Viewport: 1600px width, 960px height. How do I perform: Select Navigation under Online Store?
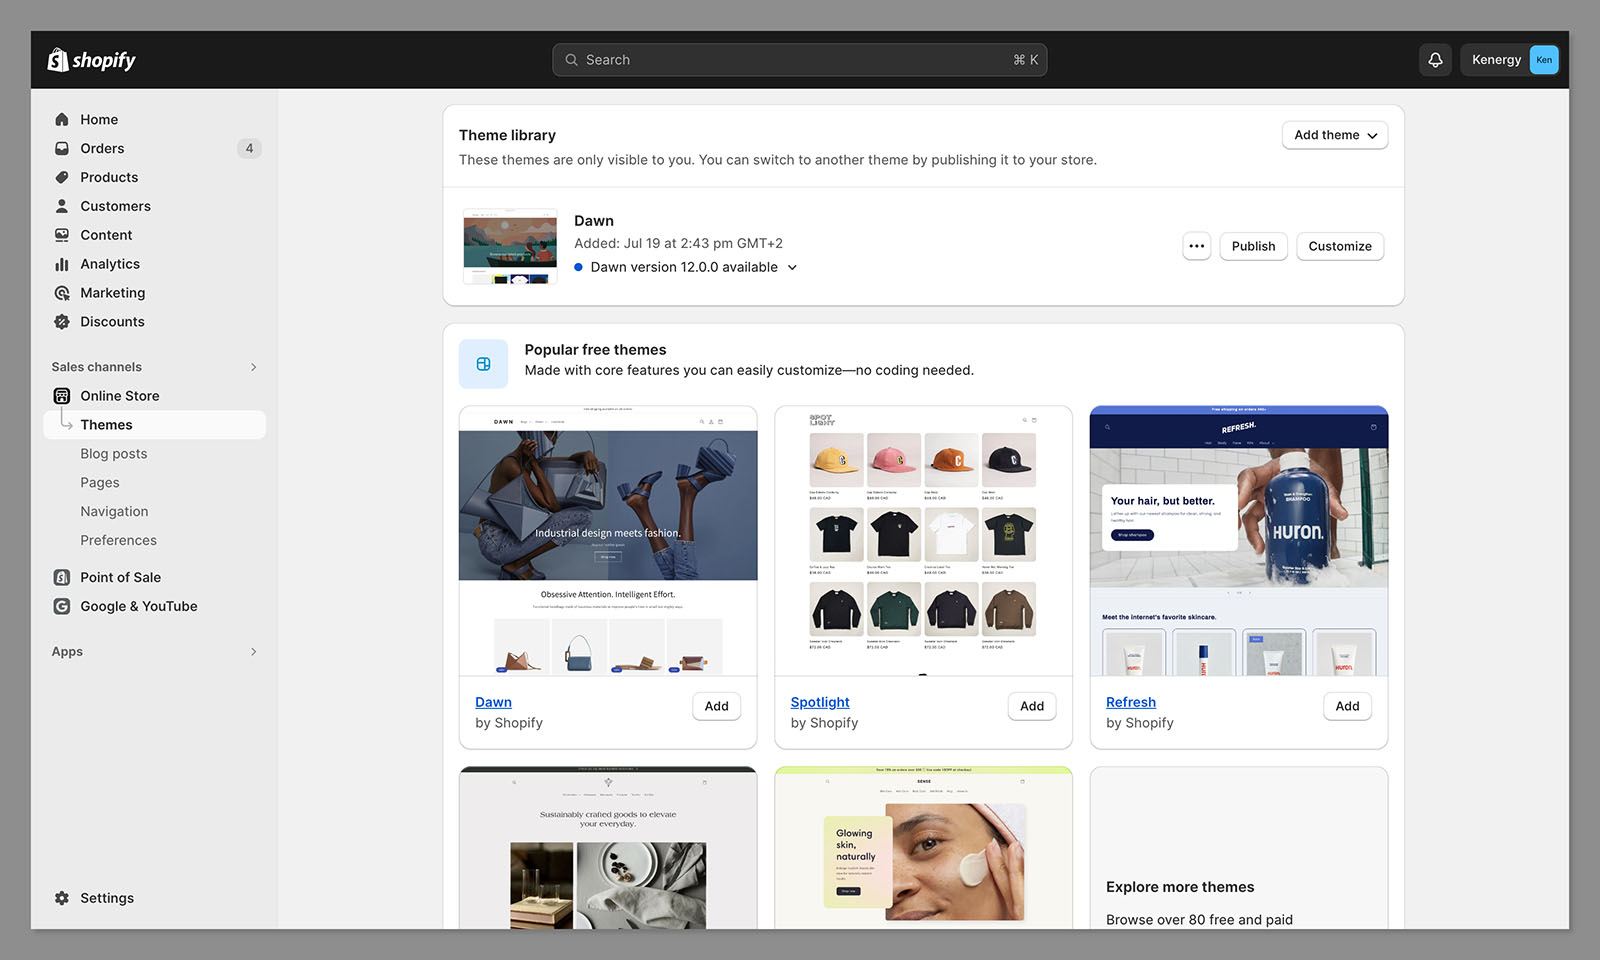[x=114, y=511]
